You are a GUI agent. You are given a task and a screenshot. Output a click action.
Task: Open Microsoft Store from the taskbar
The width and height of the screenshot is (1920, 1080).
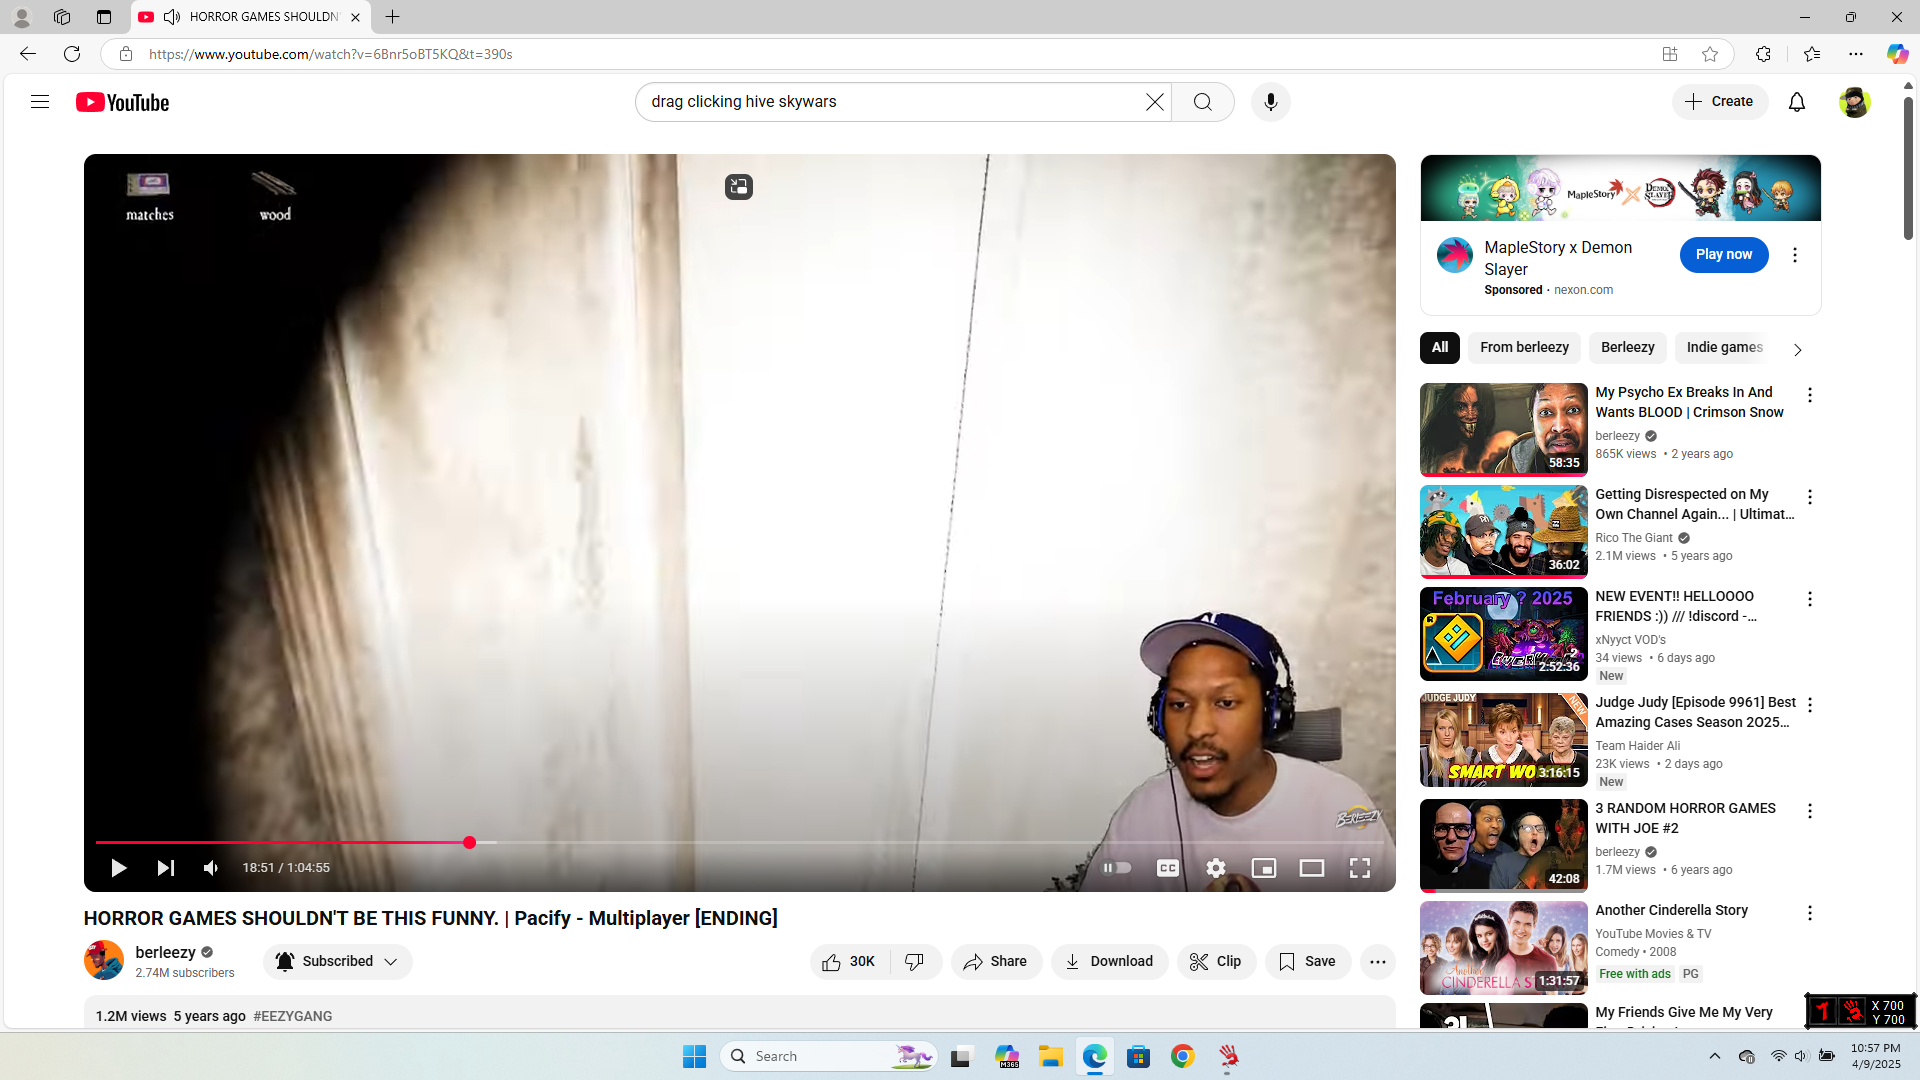(x=1138, y=1056)
